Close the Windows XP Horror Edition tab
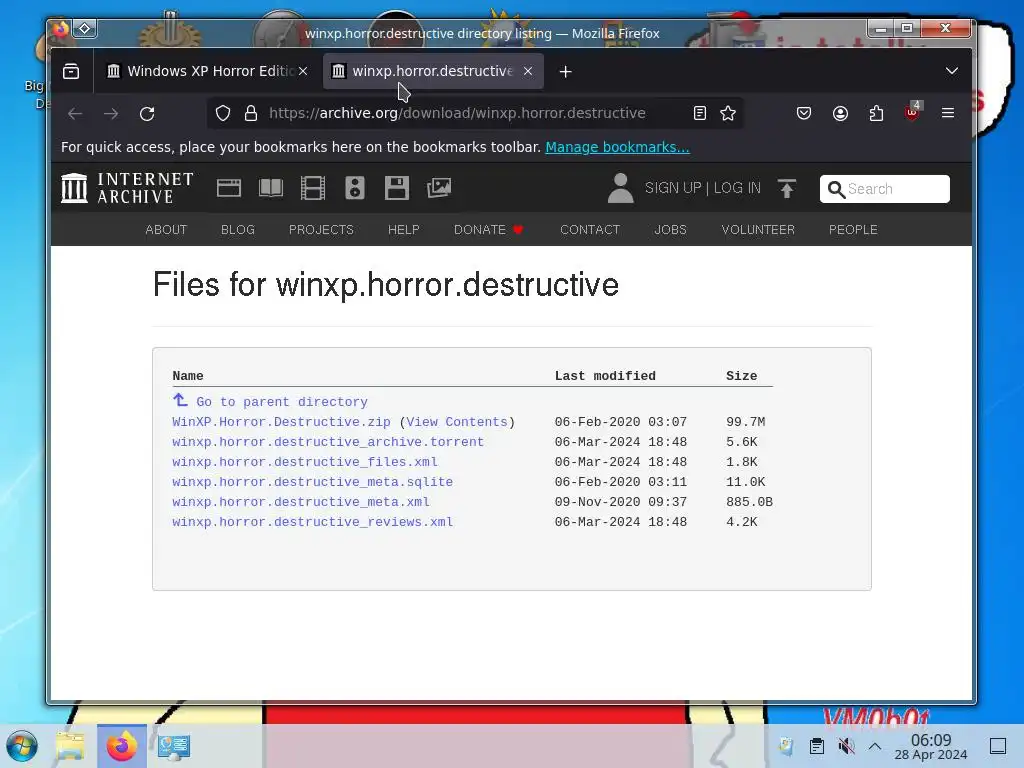This screenshot has width=1024, height=768. pos(303,71)
